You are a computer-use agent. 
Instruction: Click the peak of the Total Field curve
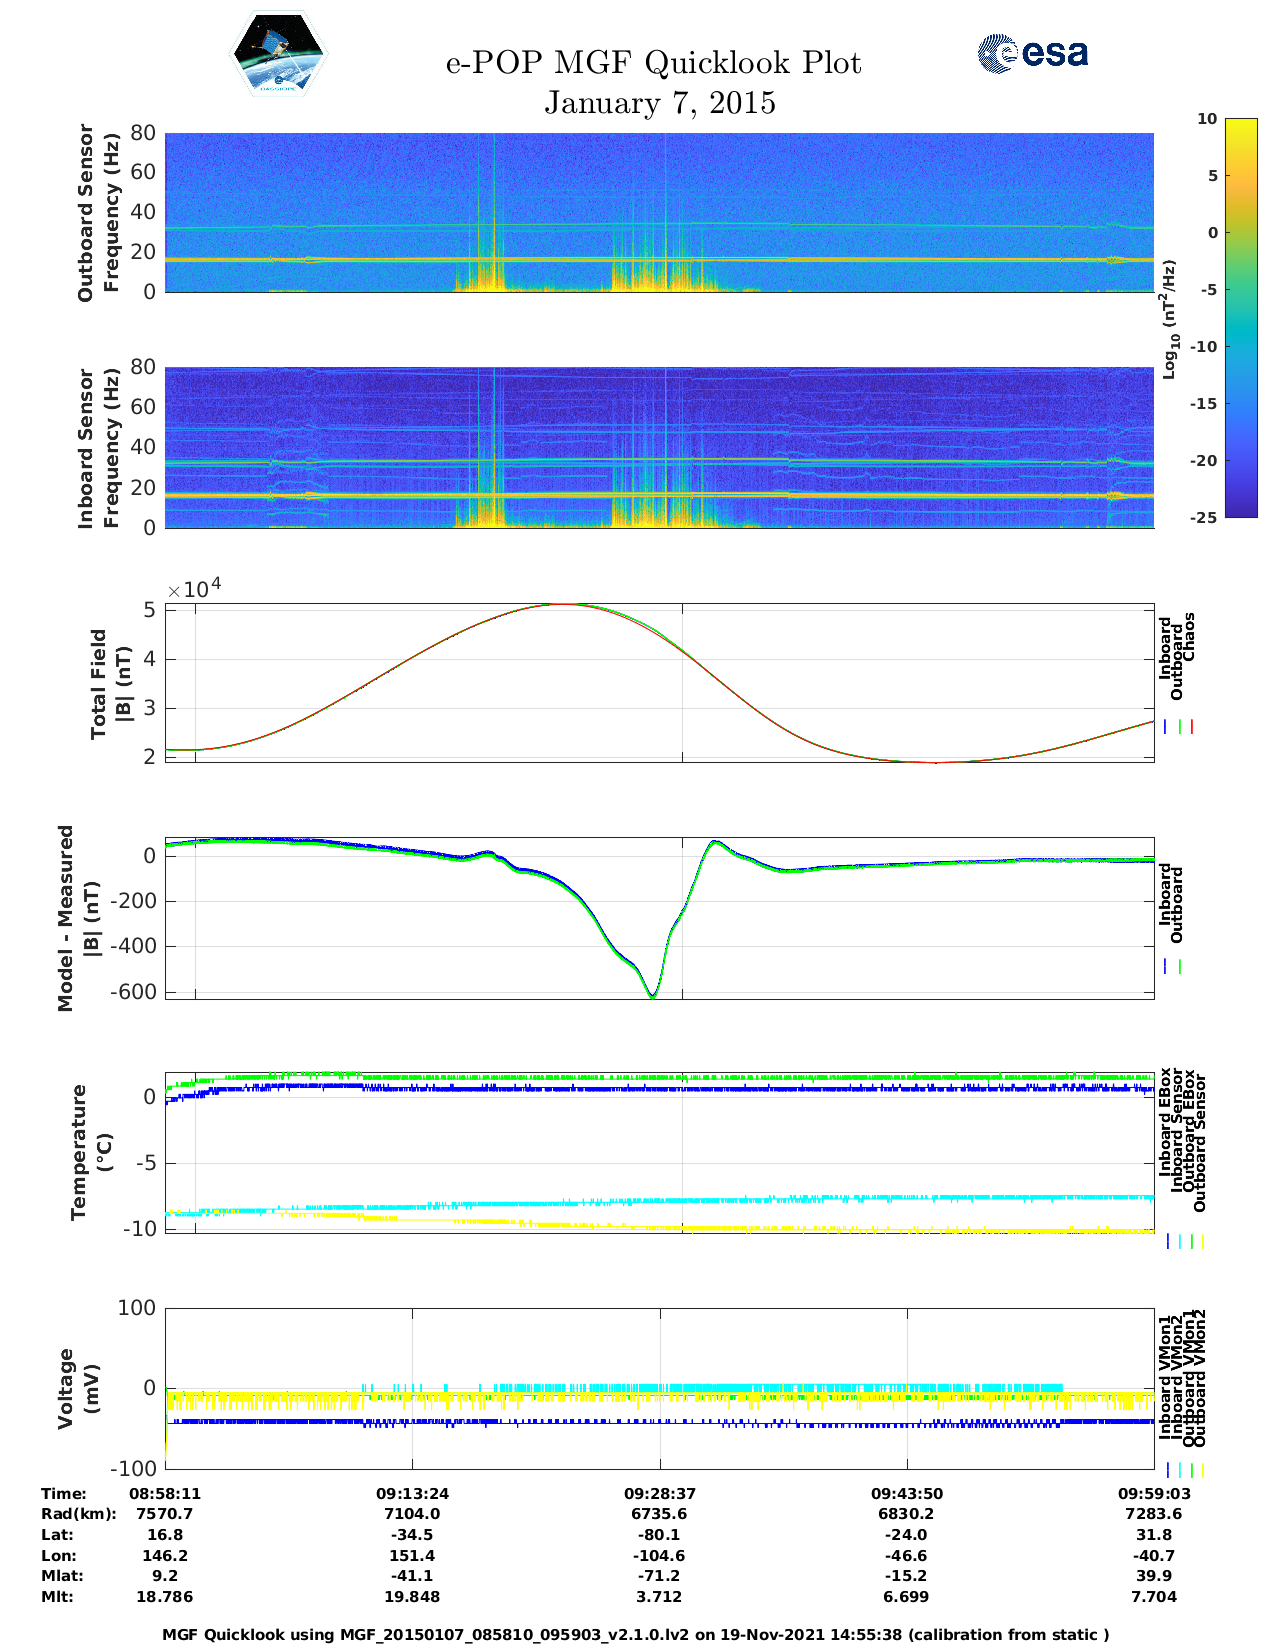(x=565, y=604)
